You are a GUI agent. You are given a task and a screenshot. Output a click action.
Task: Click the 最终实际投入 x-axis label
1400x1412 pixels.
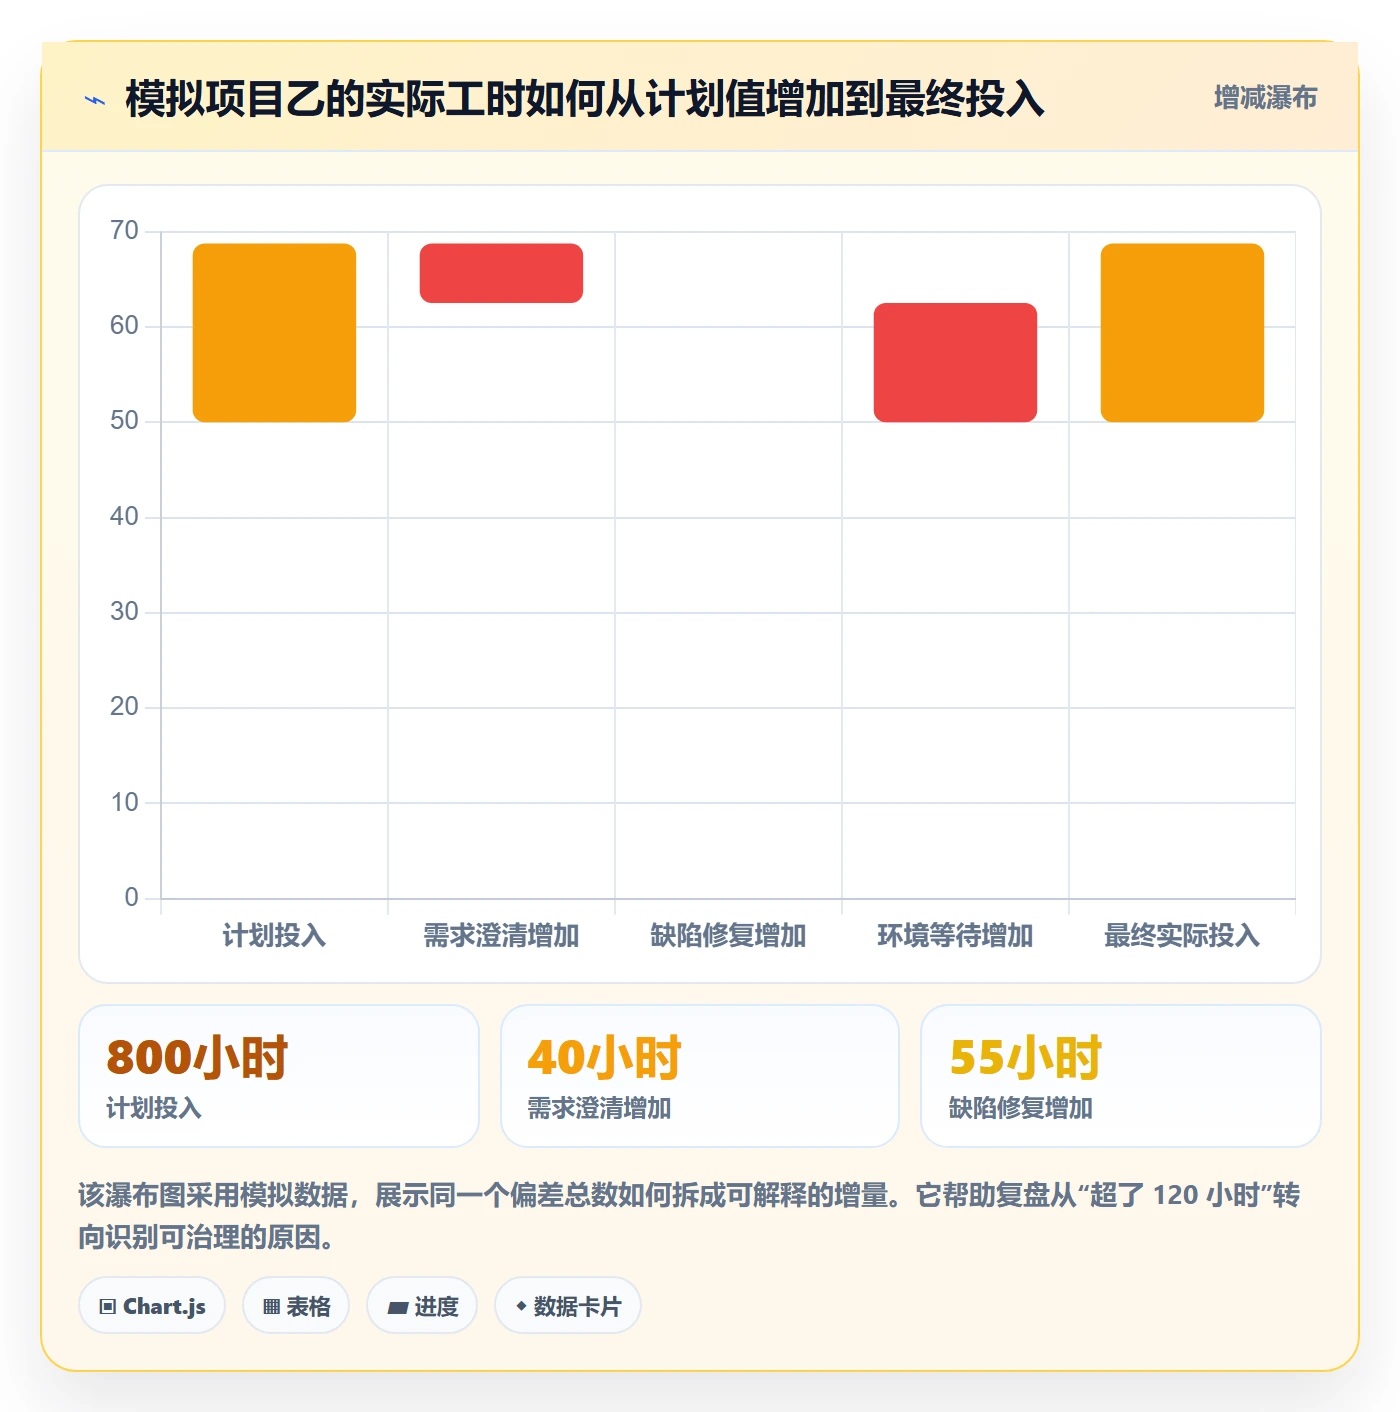(1182, 936)
